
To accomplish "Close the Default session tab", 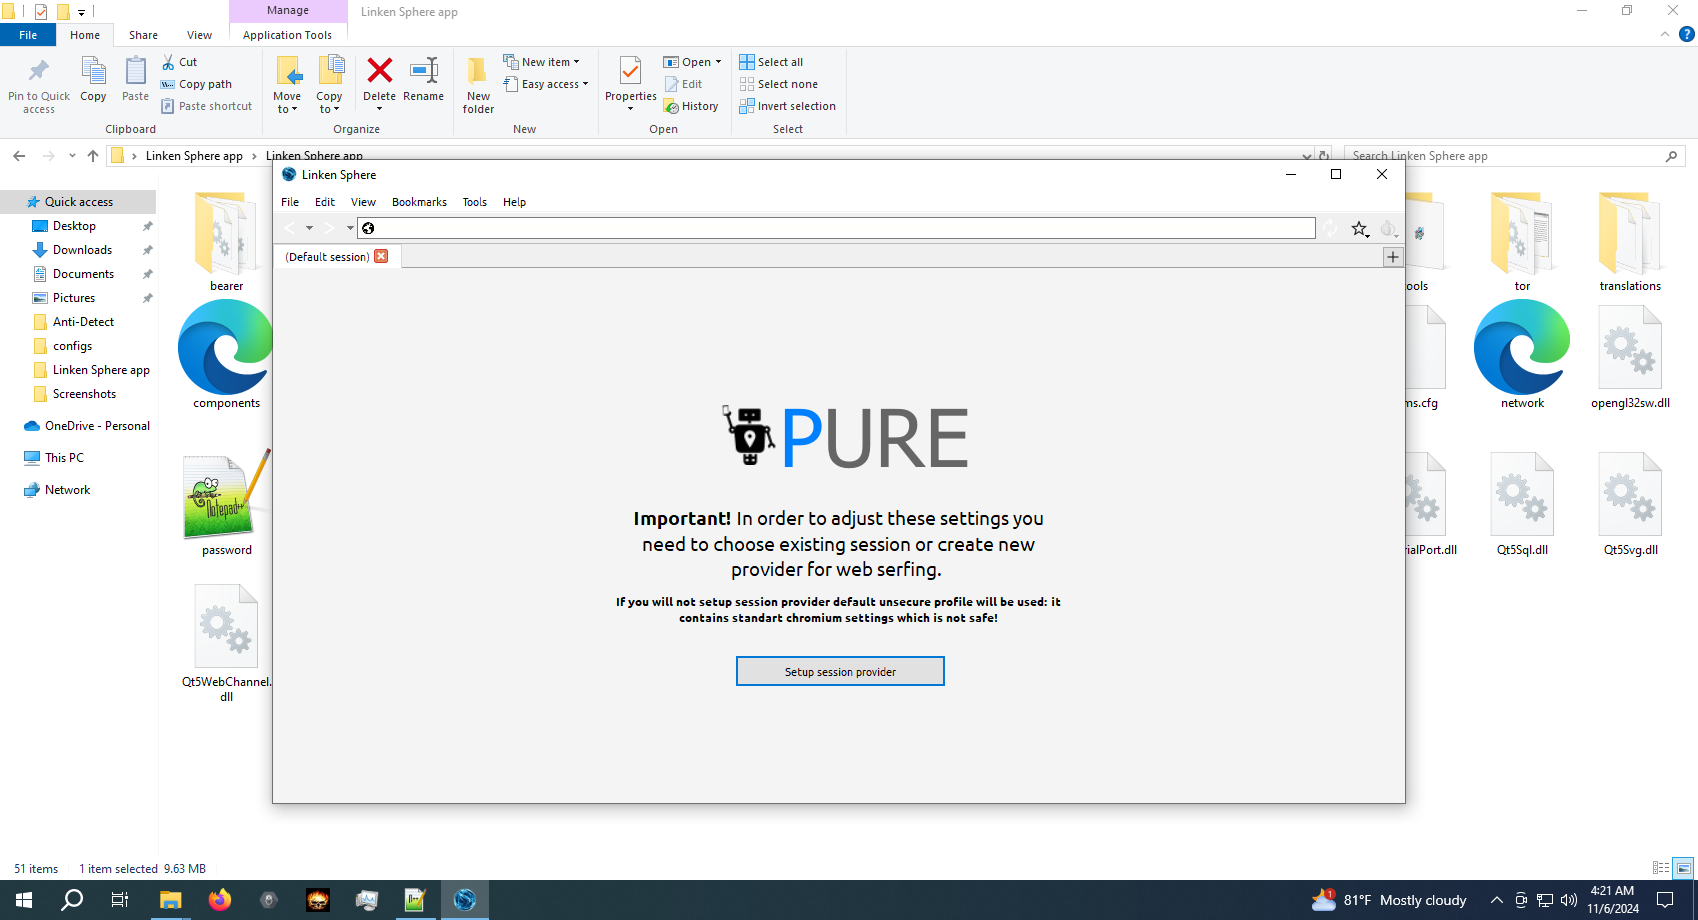I will (381, 257).
